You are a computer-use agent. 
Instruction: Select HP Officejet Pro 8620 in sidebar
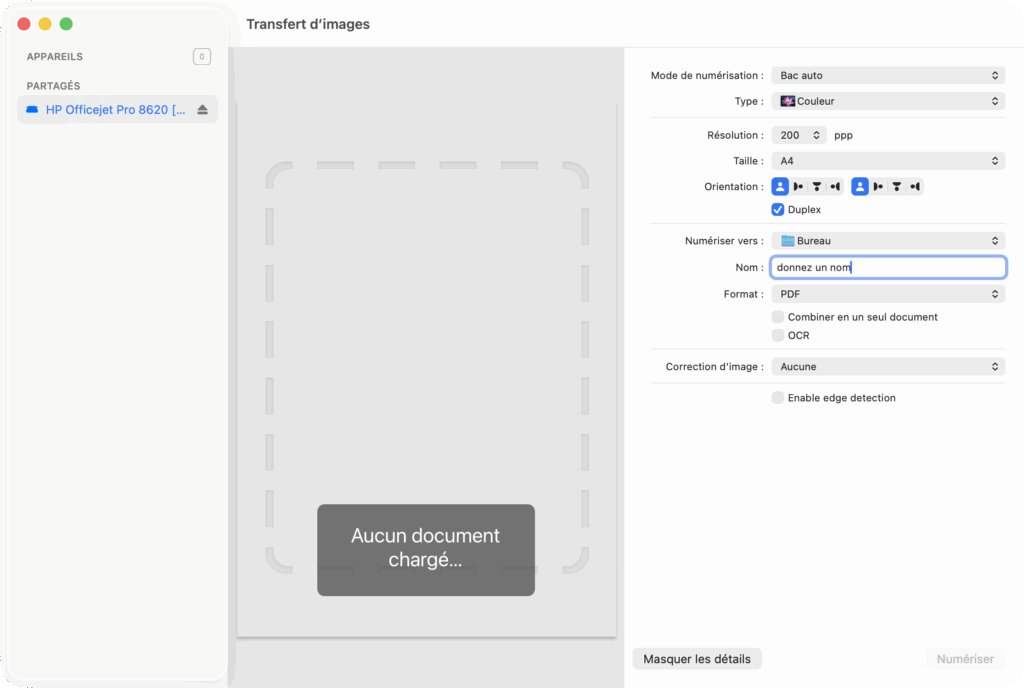click(115, 110)
